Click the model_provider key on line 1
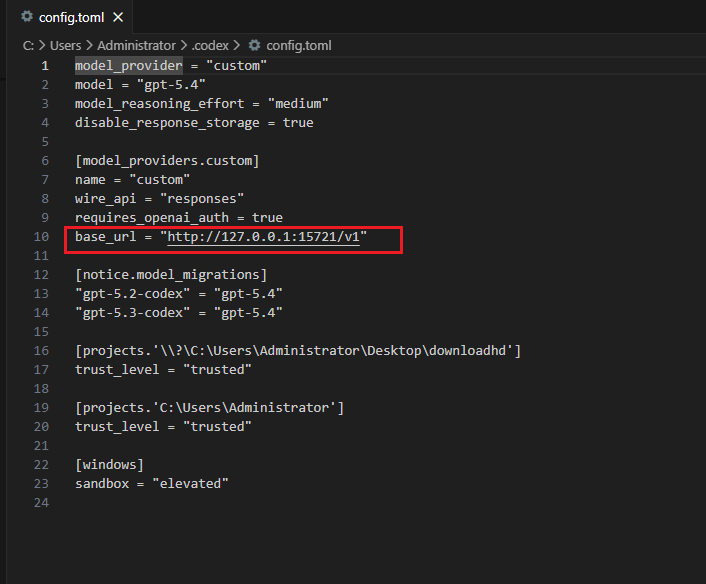This screenshot has width=706, height=584. [129, 66]
